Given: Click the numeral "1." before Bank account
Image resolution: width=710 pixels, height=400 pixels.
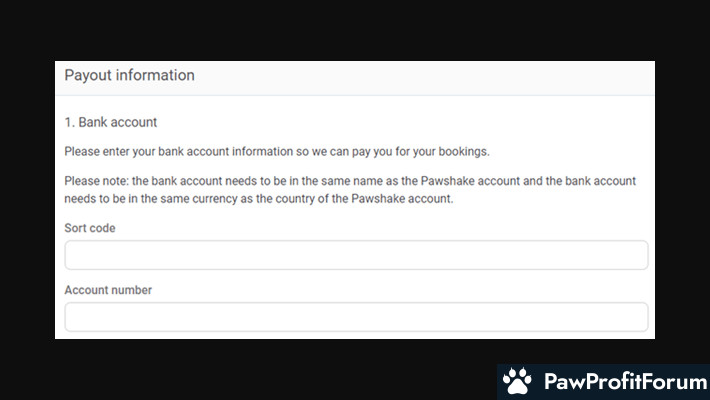Looking at the screenshot, I should 70,122.
